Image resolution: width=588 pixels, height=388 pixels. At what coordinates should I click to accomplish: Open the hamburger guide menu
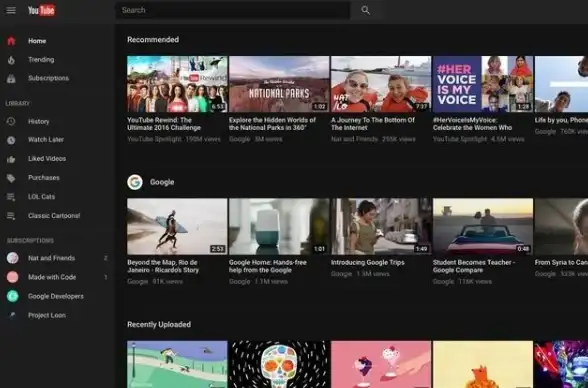[x=11, y=10]
